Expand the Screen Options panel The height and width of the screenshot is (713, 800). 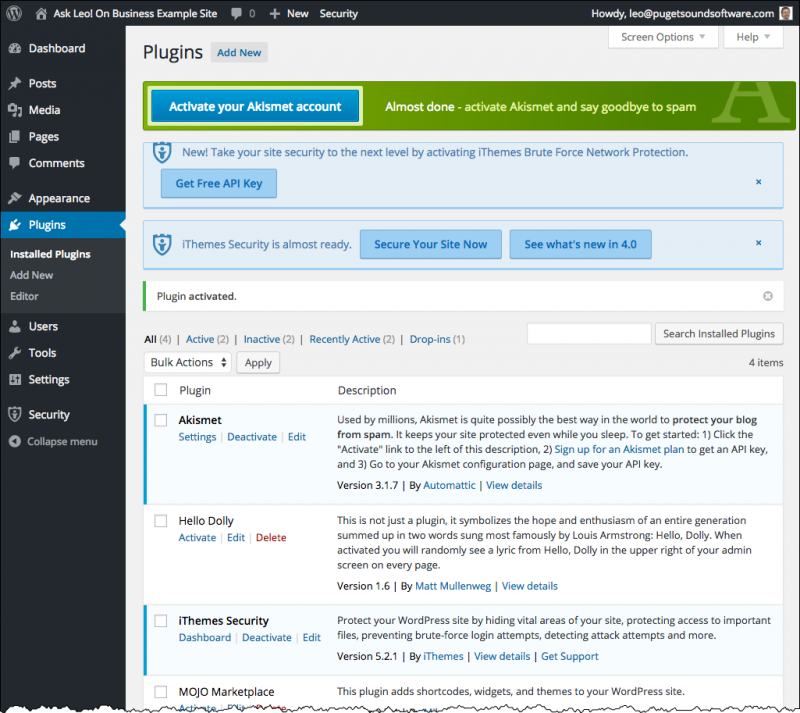click(663, 37)
